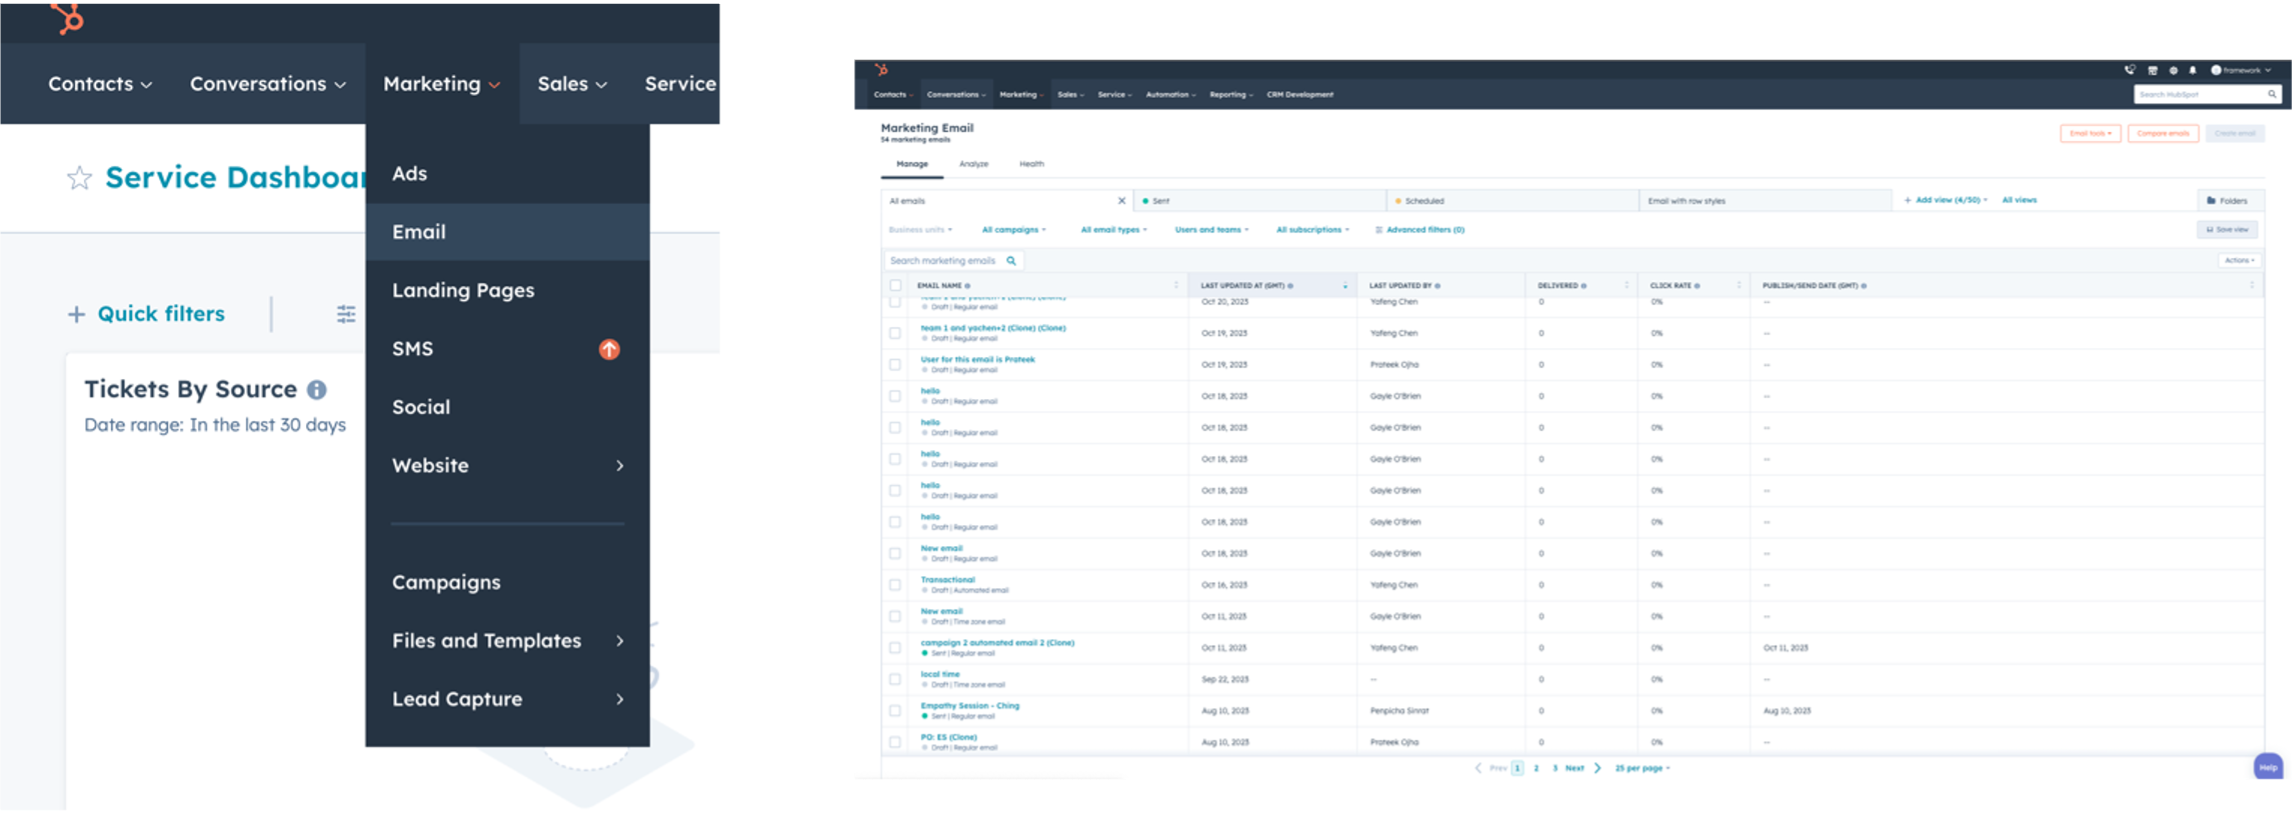Go to next page with right chevron
The height and width of the screenshot is (815, 2296).
pyautogui.click(x=1597, y=768)
